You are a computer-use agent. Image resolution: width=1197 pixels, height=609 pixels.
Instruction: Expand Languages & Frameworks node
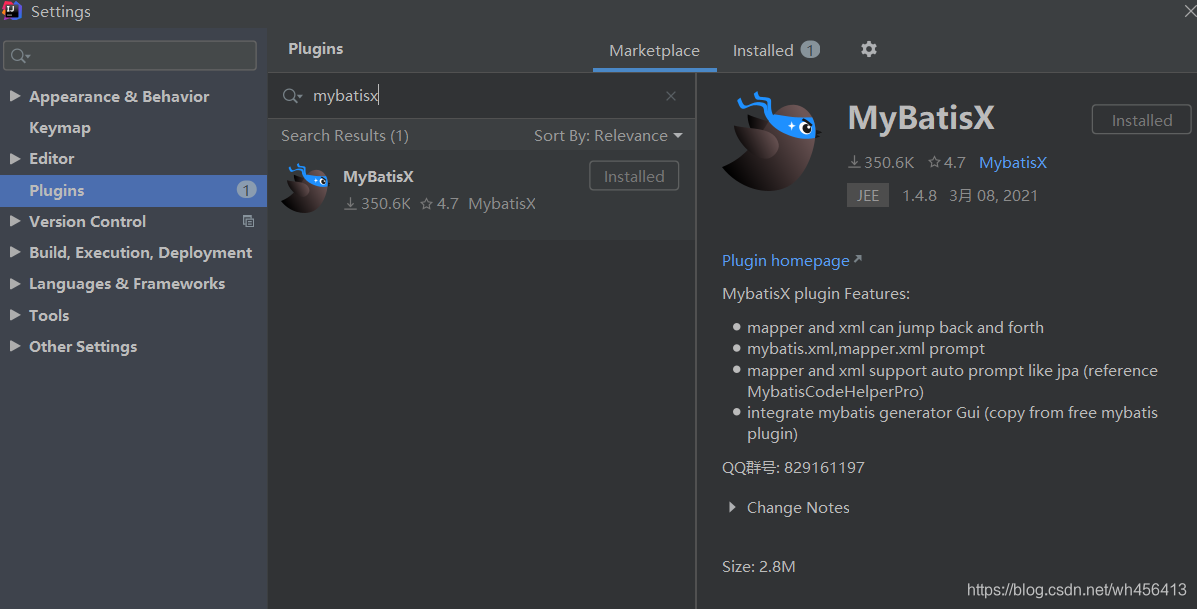pos(15,284)
